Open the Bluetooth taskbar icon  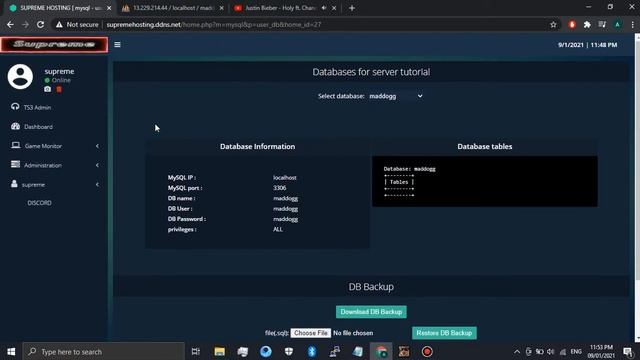(312, 351)
